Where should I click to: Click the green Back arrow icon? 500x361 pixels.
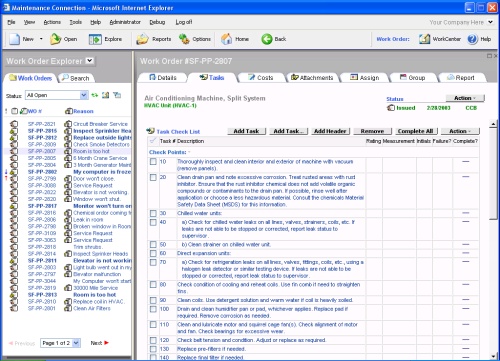coord(267,39)
